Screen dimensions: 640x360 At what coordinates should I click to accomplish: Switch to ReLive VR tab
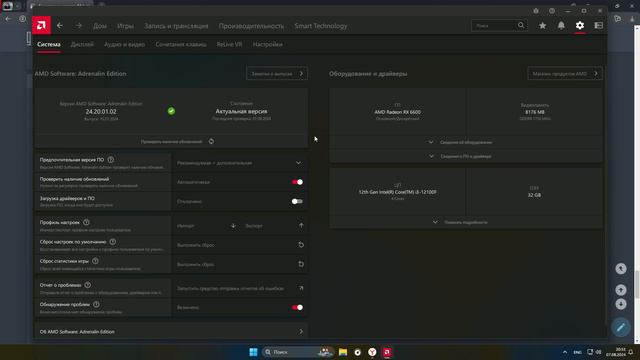[229, 44]
